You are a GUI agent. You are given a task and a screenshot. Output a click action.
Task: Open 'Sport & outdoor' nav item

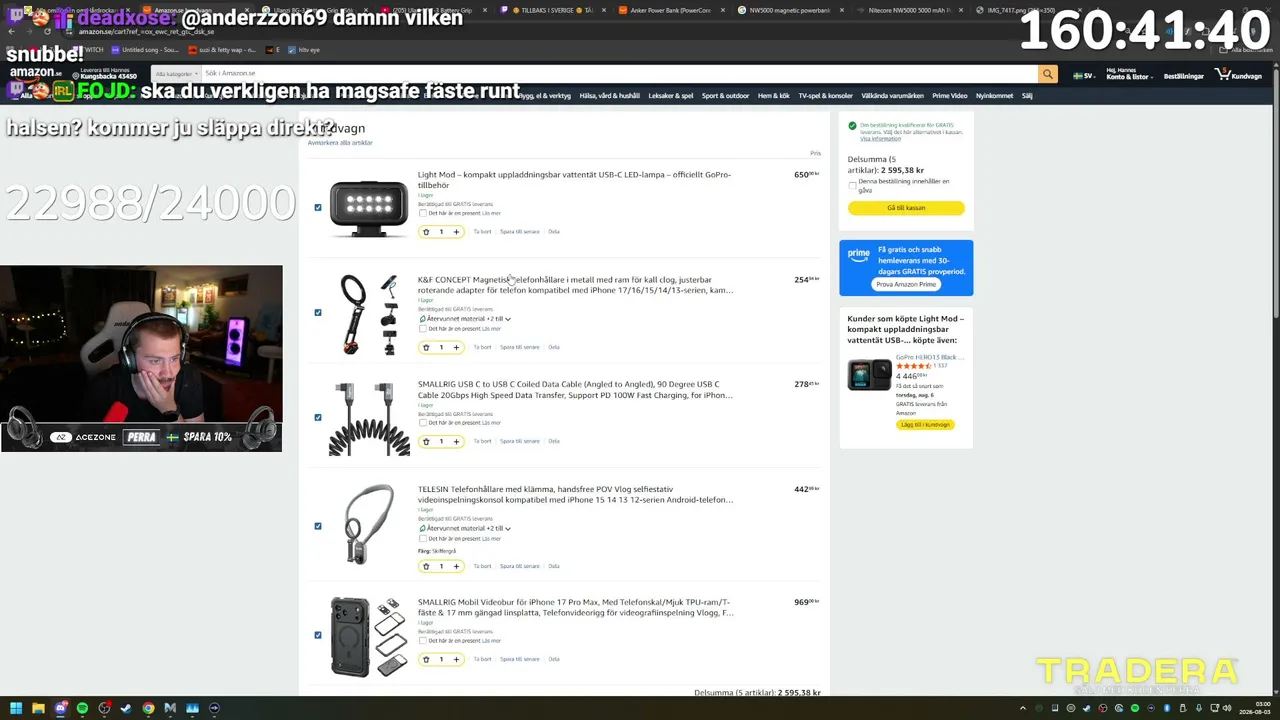(x=725, y=96)
